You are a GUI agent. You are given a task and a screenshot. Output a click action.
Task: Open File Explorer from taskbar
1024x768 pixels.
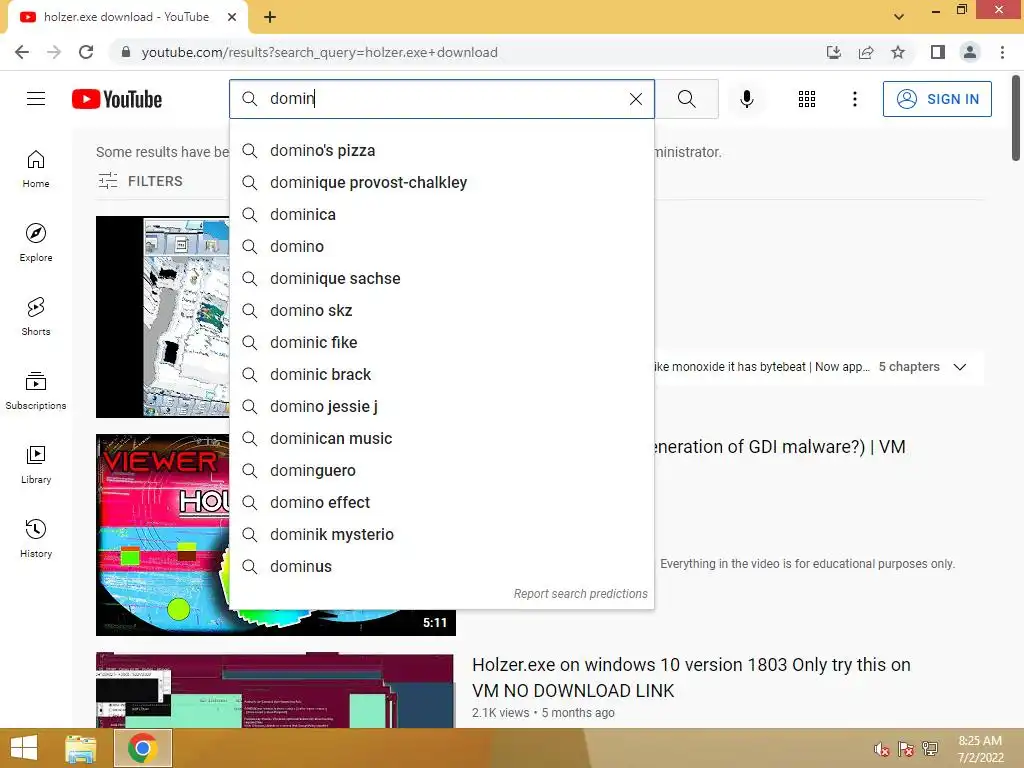[x=81, y=748]
